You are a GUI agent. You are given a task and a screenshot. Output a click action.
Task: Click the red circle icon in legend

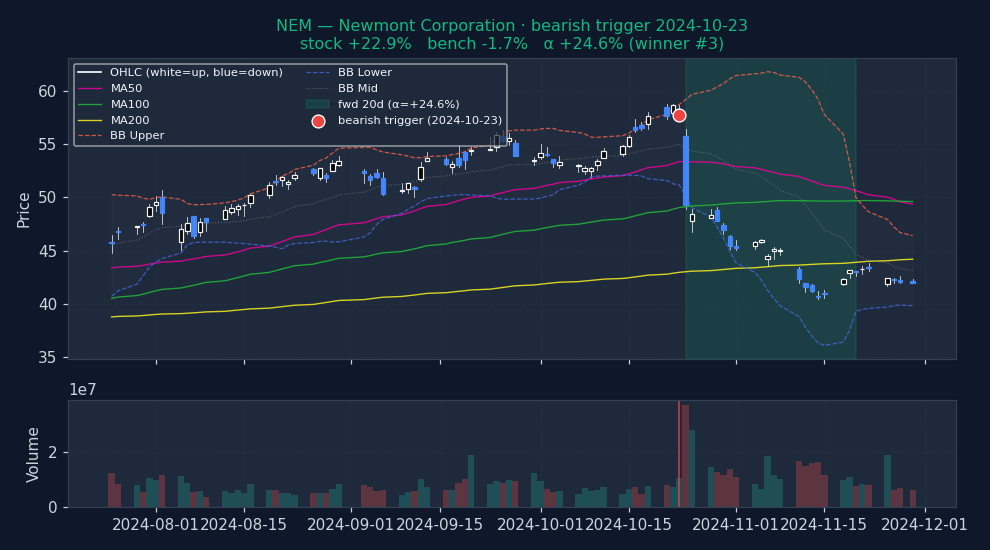(x=318, y=120)
